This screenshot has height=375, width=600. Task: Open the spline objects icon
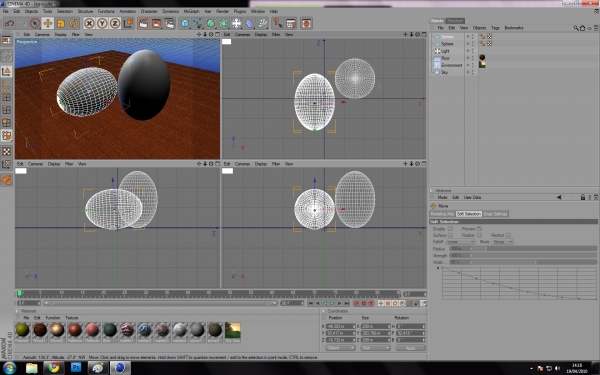(198, 23)
